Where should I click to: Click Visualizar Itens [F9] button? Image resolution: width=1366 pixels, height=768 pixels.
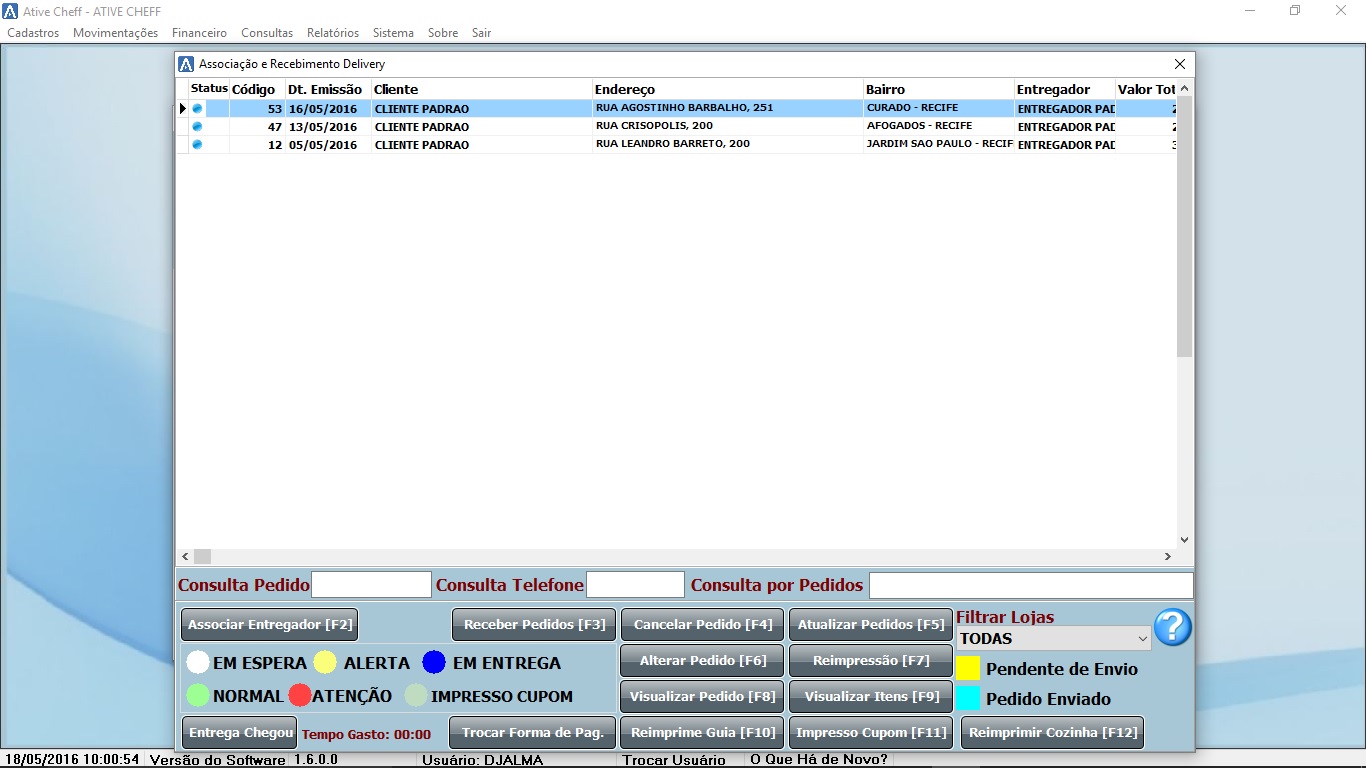871,697
